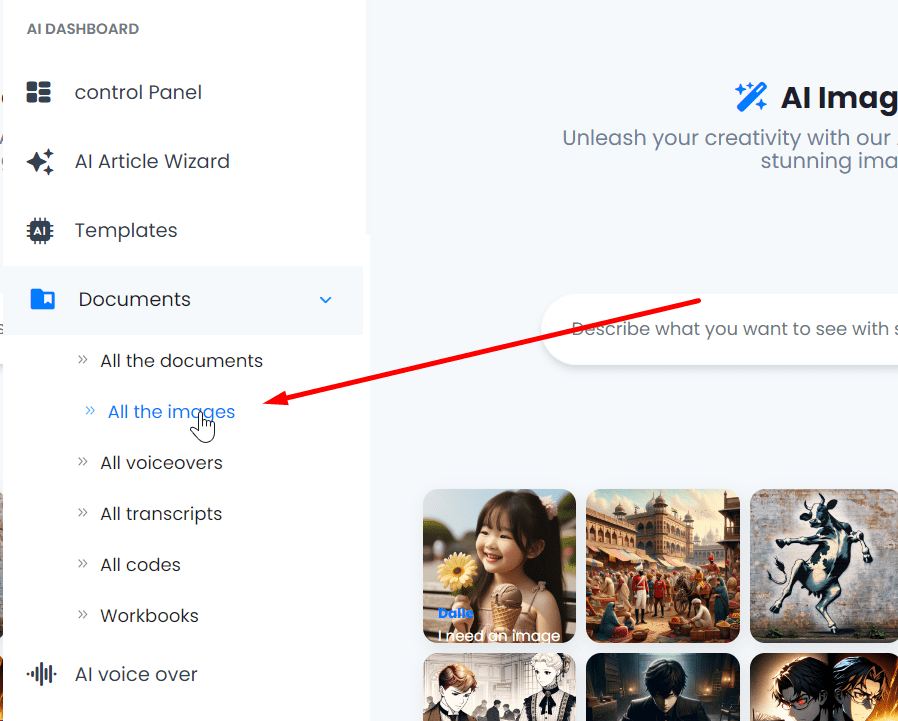This screenshot has height=721, width=898.
Task: Open All the documents link
Action: [x=181, y=361]
